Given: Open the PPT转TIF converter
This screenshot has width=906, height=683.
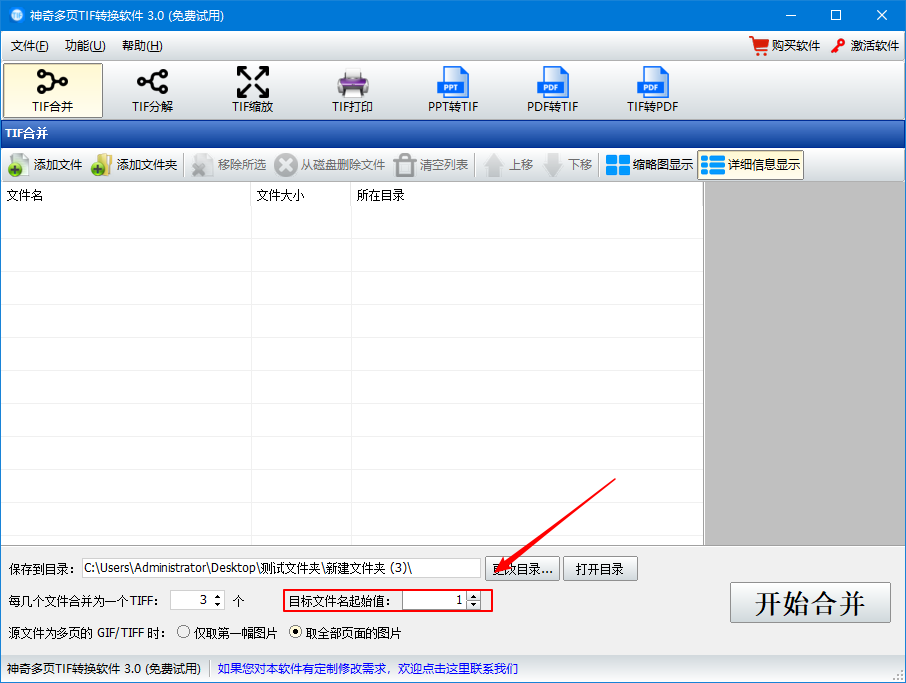Looking at the screenshot, I should [452, 91].
